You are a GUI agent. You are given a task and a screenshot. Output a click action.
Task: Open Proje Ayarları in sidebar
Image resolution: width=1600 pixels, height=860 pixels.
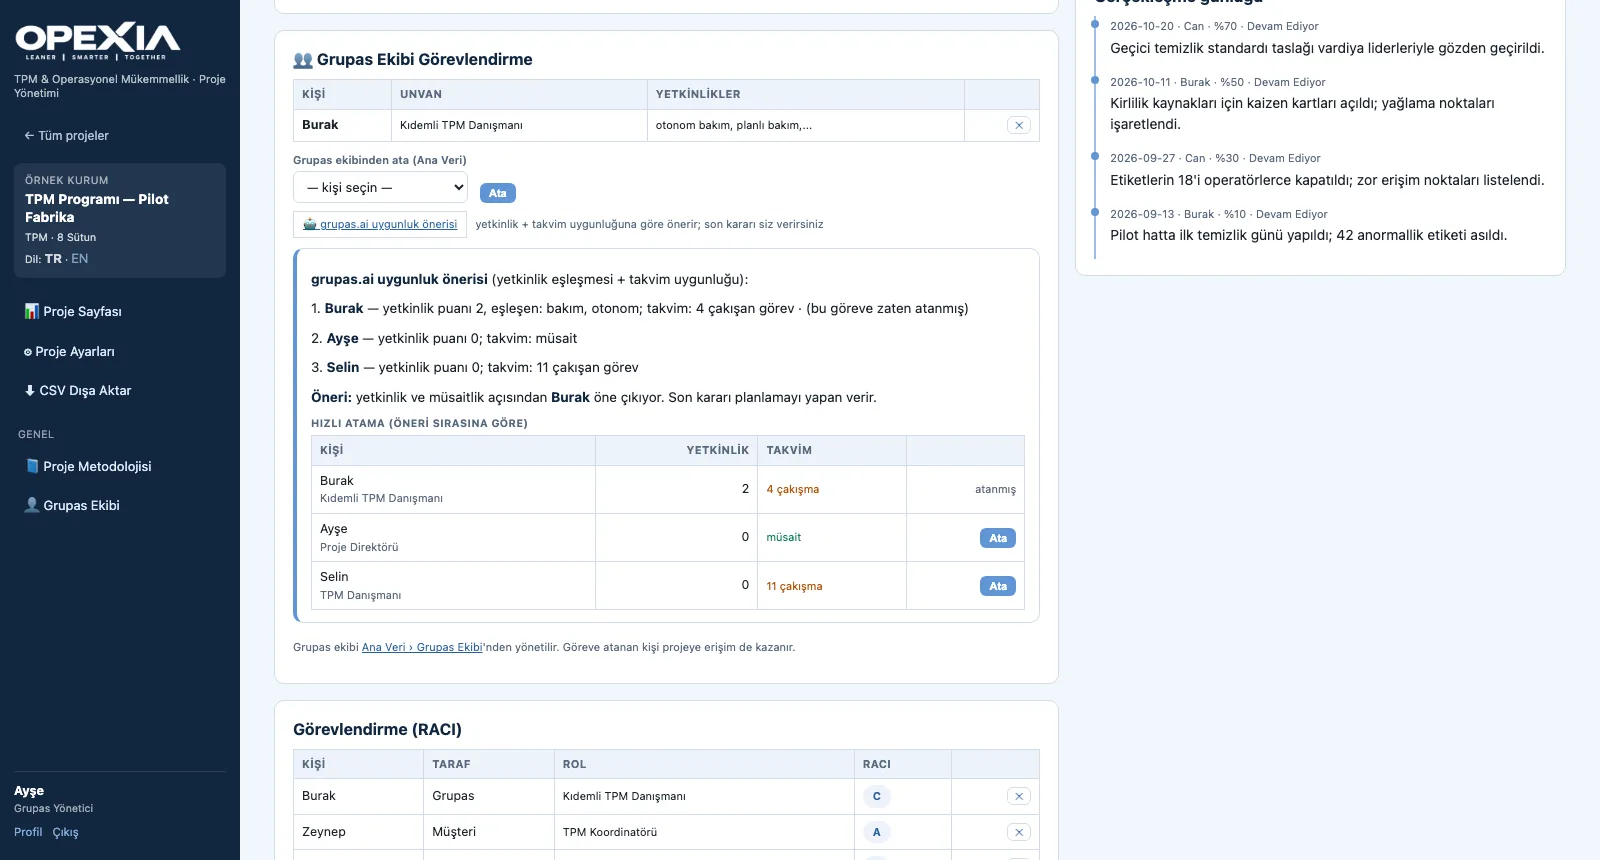tap(69, 352)
